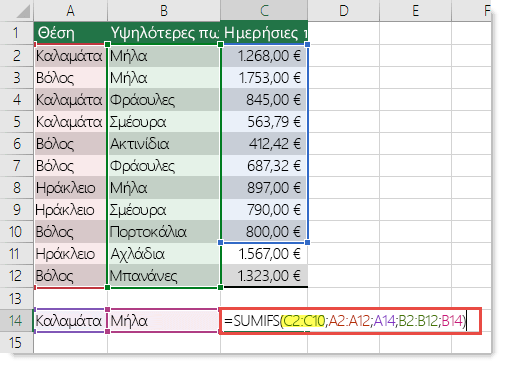Screen dimensions: 506x368
Task: Select Φράουλες cell in row 7
Action: coord(164,166)
